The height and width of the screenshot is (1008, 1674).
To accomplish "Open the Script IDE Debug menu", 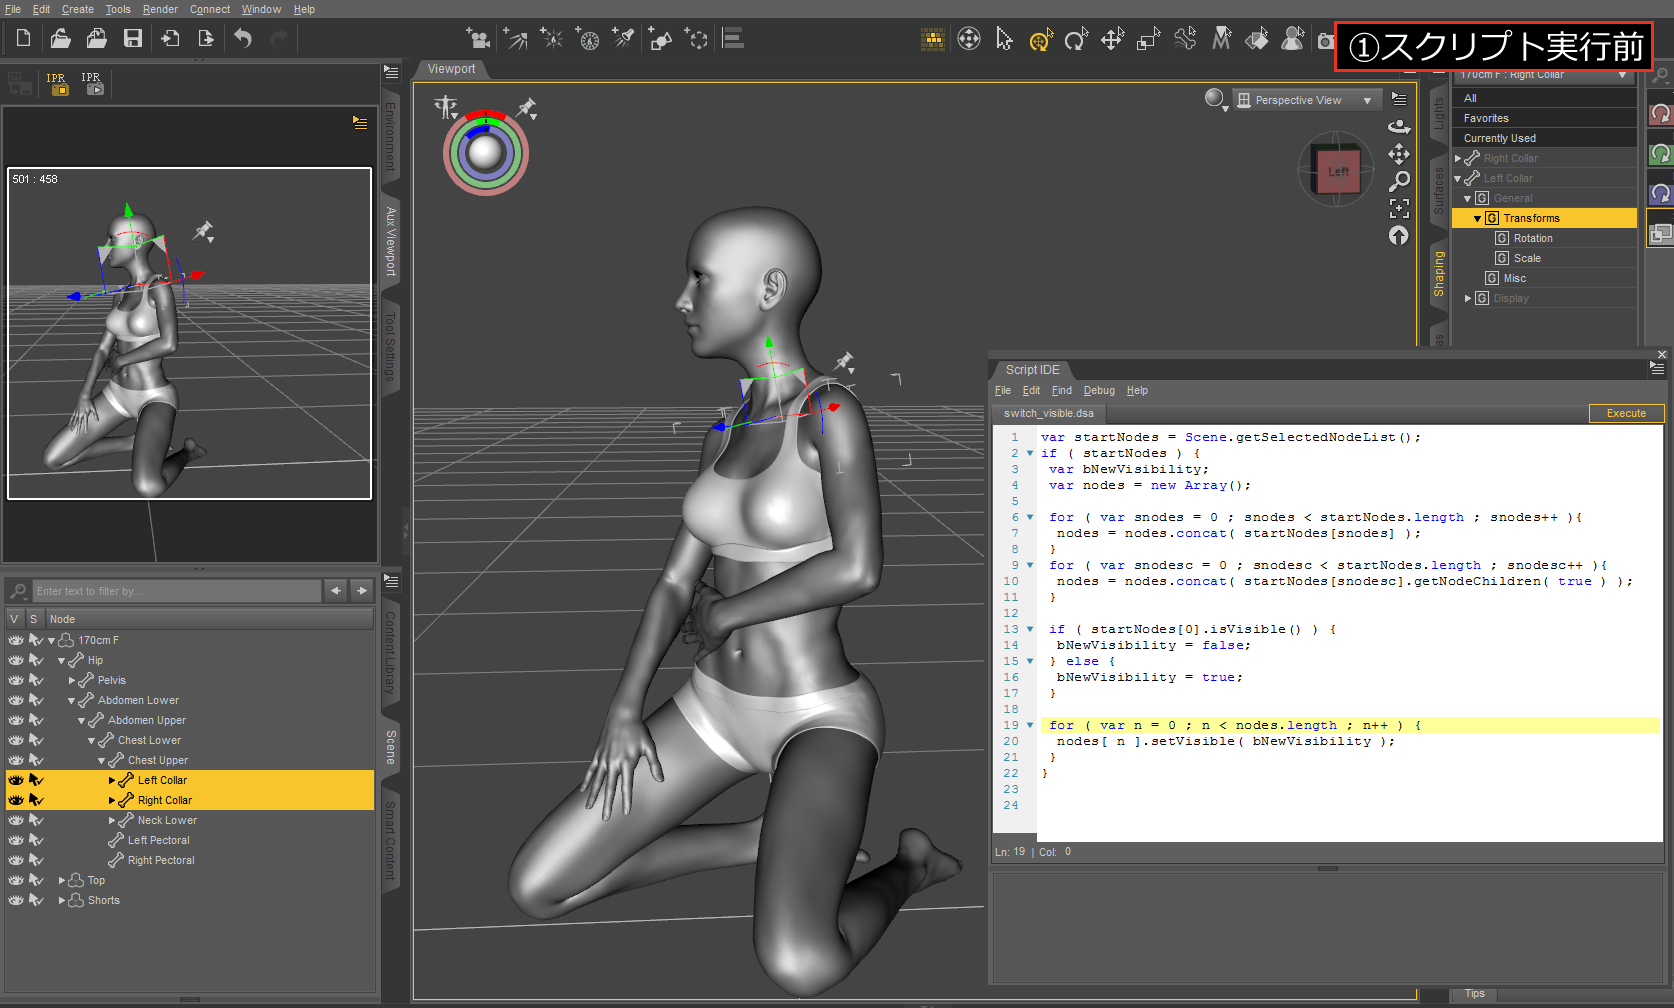I will pyautogui.click(x=1099, y=391).
